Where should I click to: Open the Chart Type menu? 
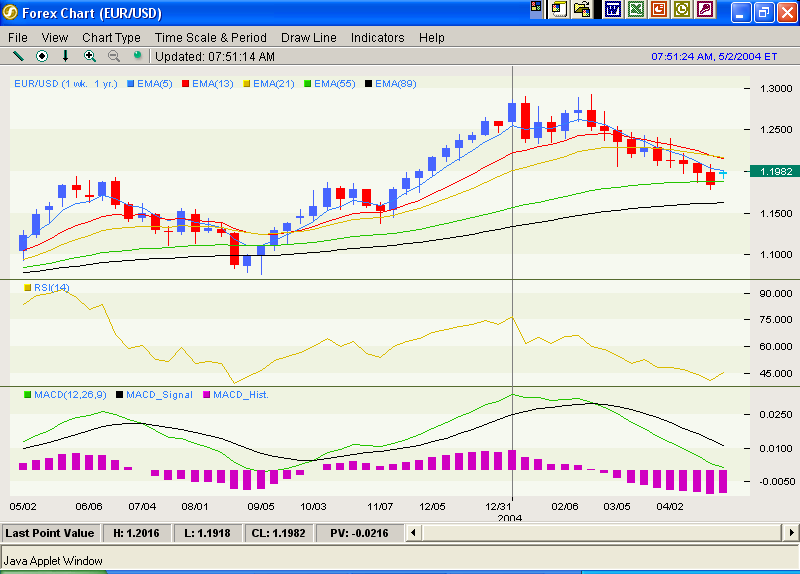pos(111,37)
